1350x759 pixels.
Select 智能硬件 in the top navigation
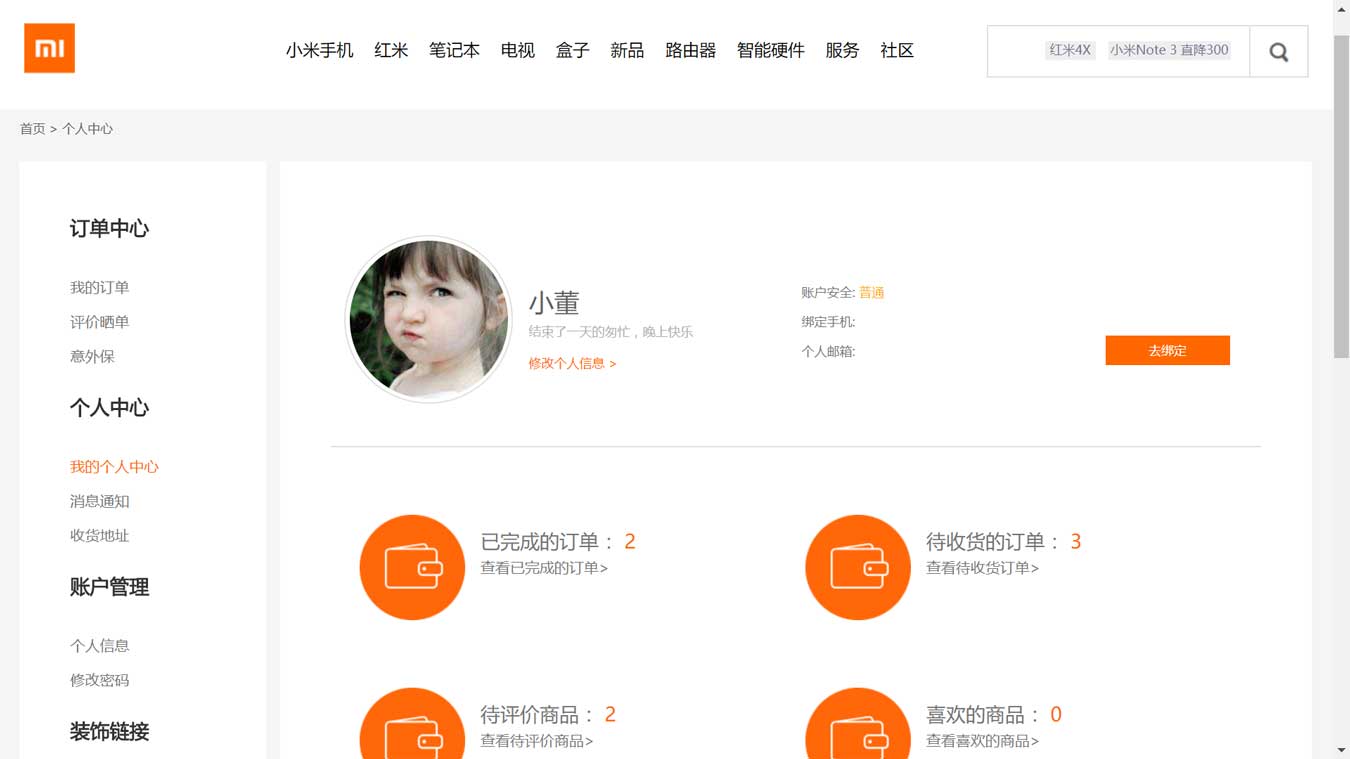click(770, 50)
